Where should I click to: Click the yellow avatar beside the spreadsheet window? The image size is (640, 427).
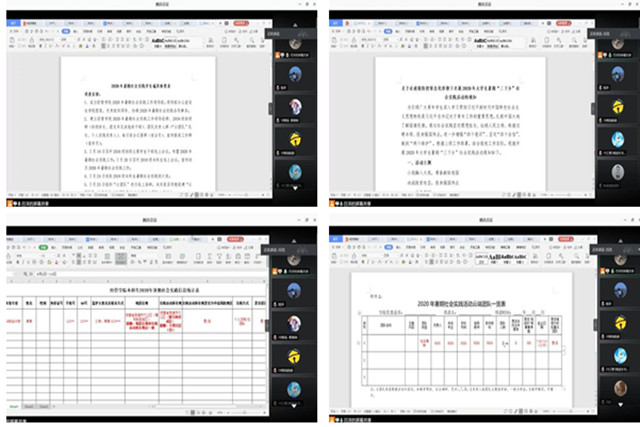[296, 356]
